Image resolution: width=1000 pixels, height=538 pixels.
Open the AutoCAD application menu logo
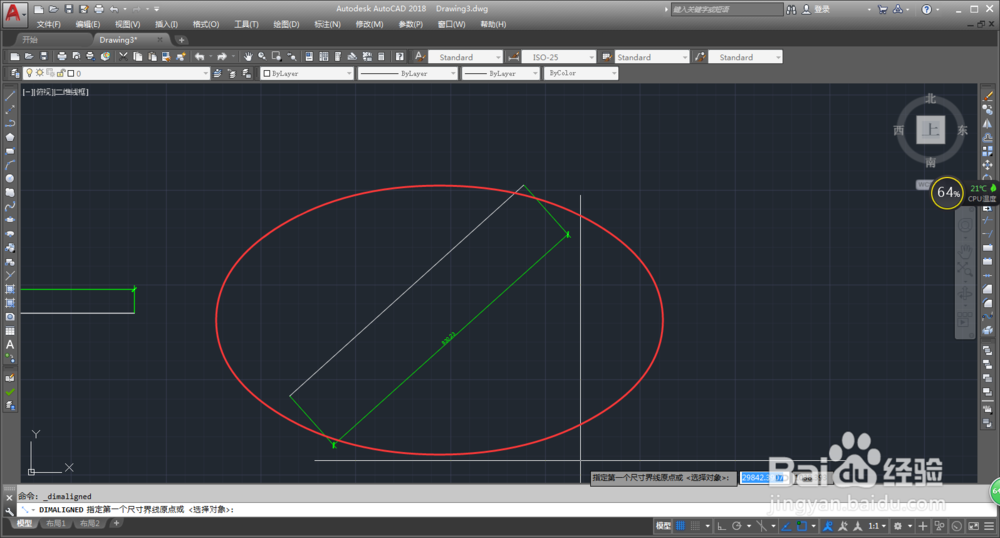click(13, 13)
